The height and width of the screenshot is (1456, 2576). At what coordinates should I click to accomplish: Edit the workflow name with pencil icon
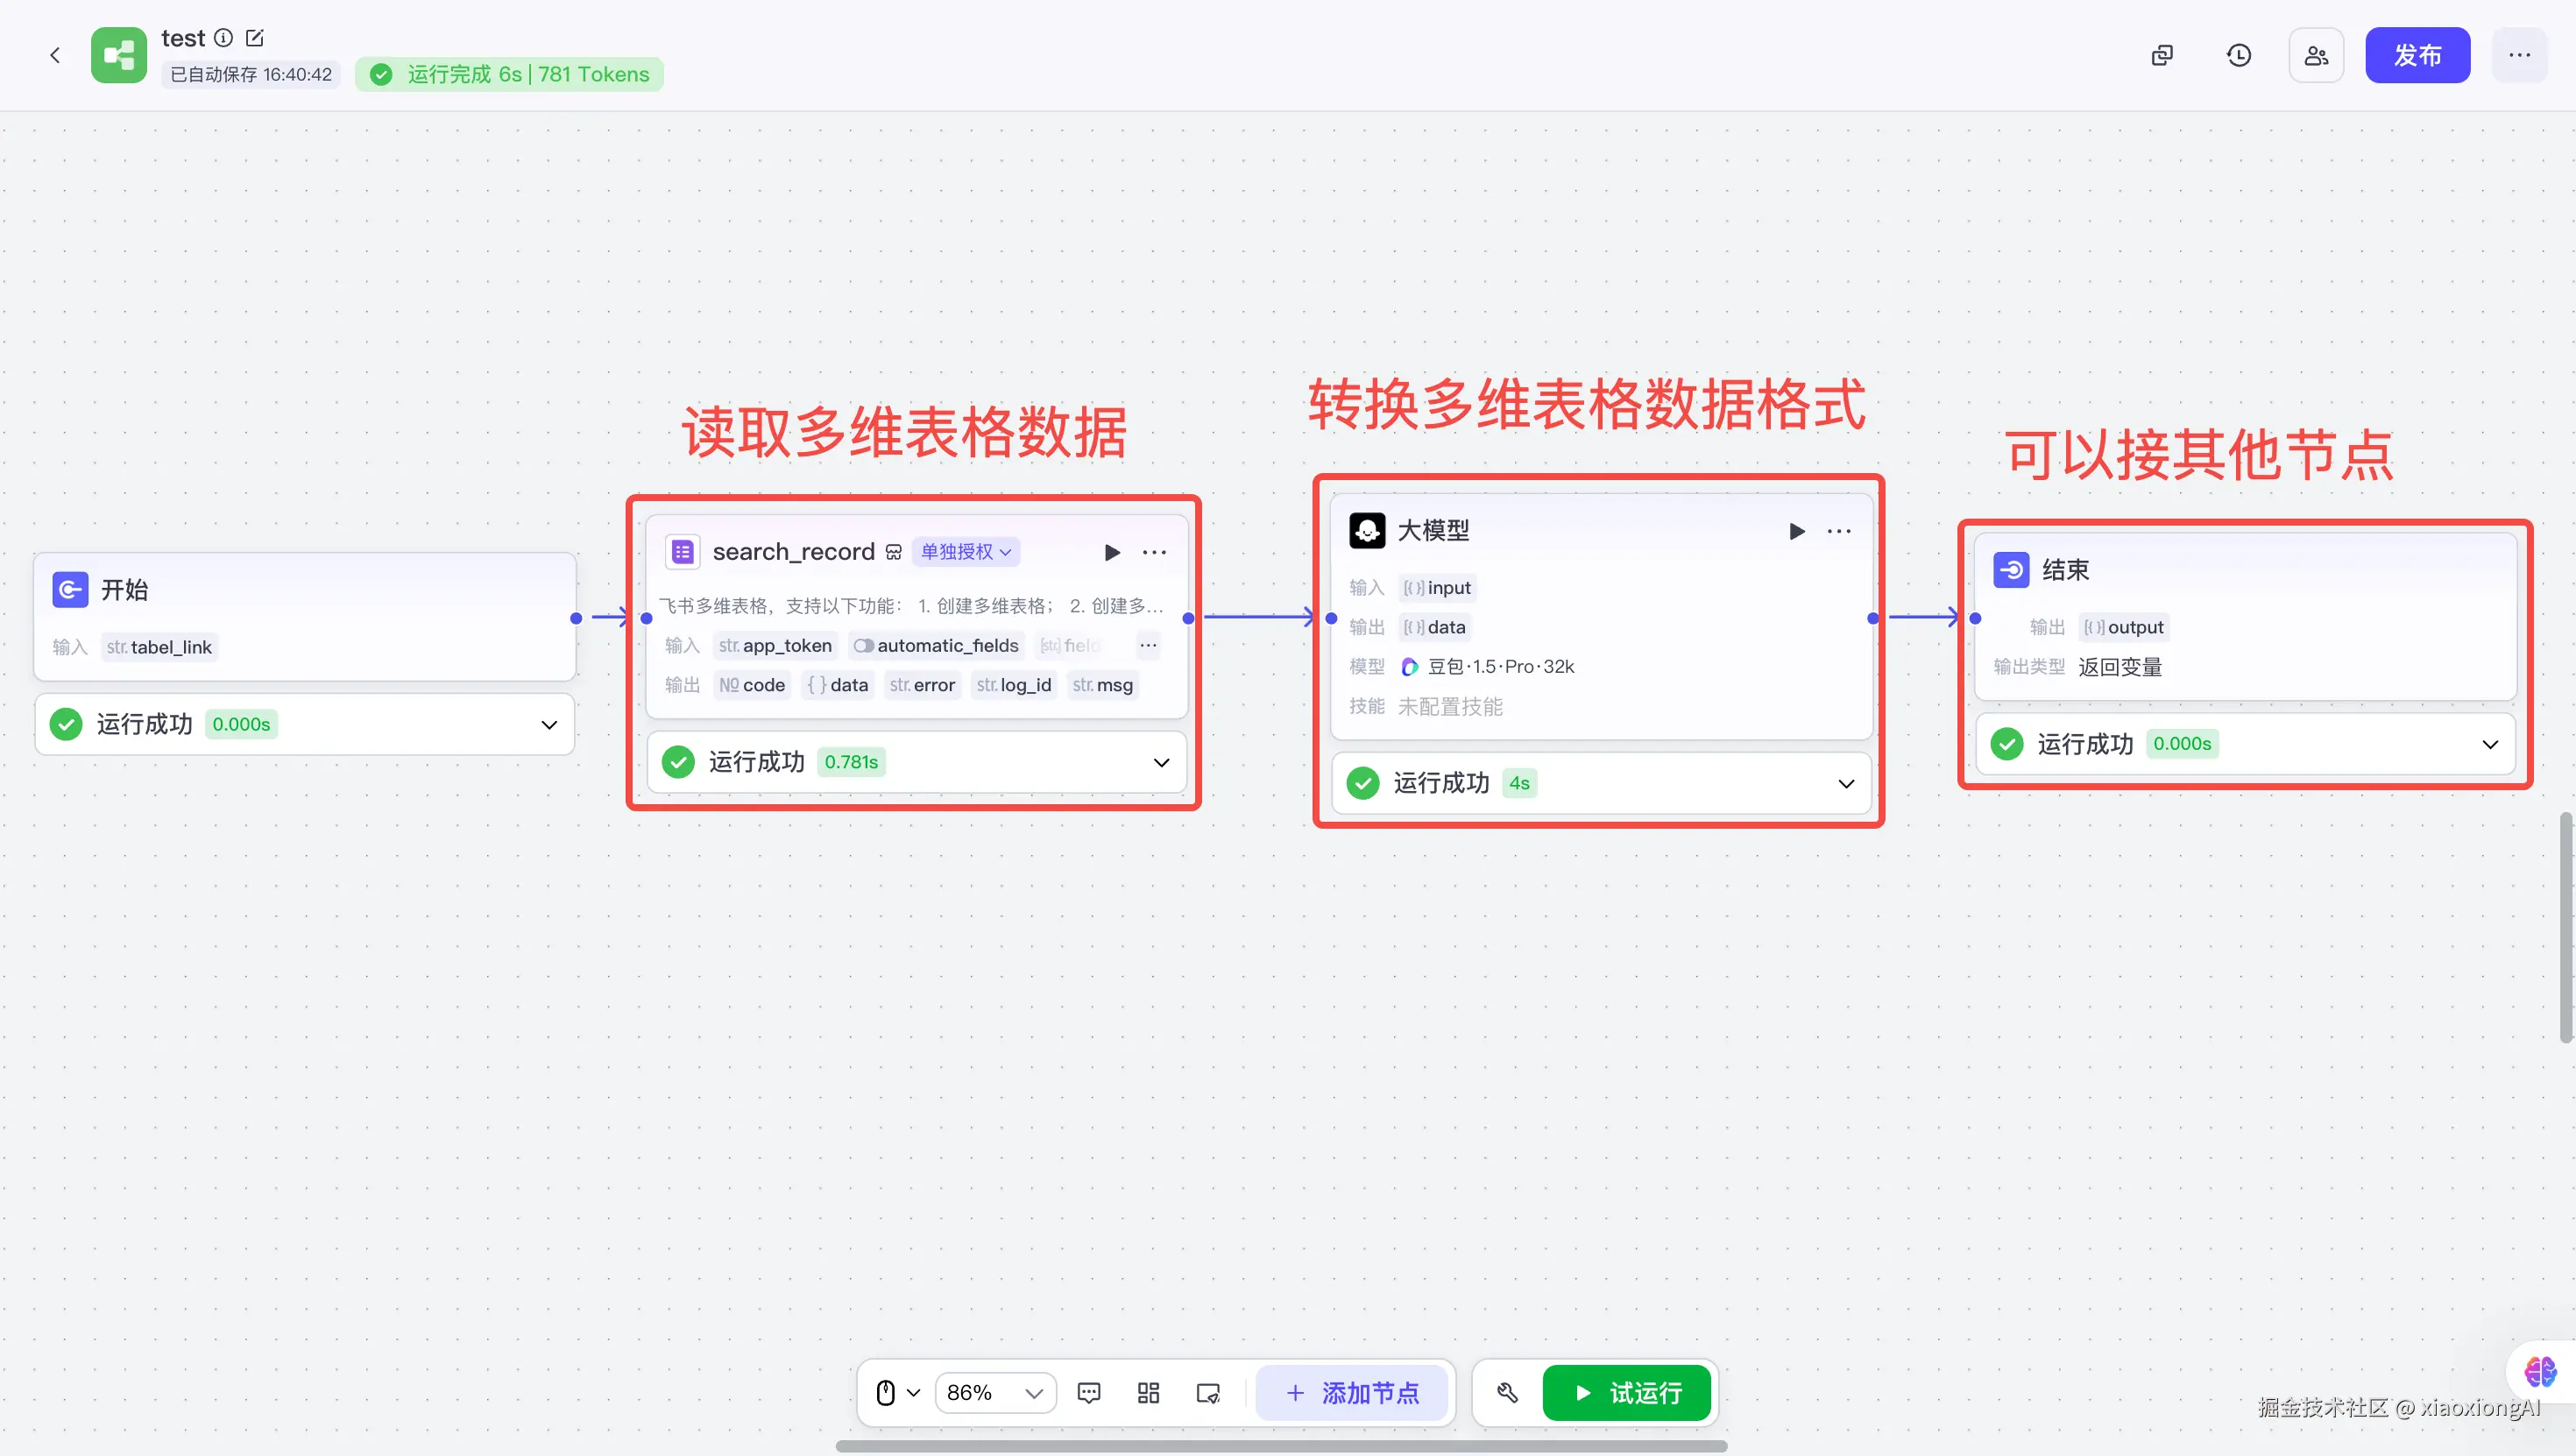[x=255, y=38]
